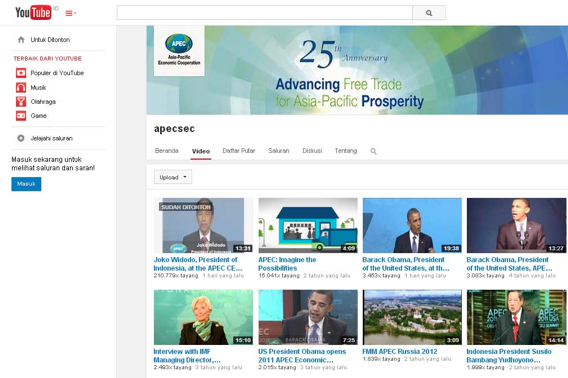Click the APEC Imagine the Possibilities thumbnail
Screen dimensions: 568x378
coord(308,225)
